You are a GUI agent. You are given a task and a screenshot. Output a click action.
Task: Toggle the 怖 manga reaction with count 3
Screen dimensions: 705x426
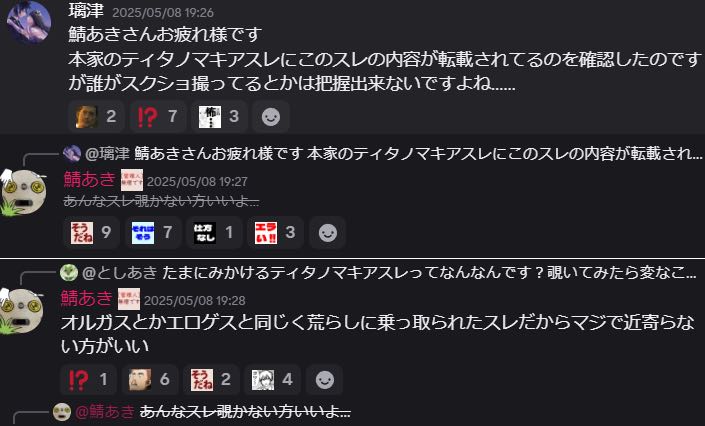(x=219, y=117)
